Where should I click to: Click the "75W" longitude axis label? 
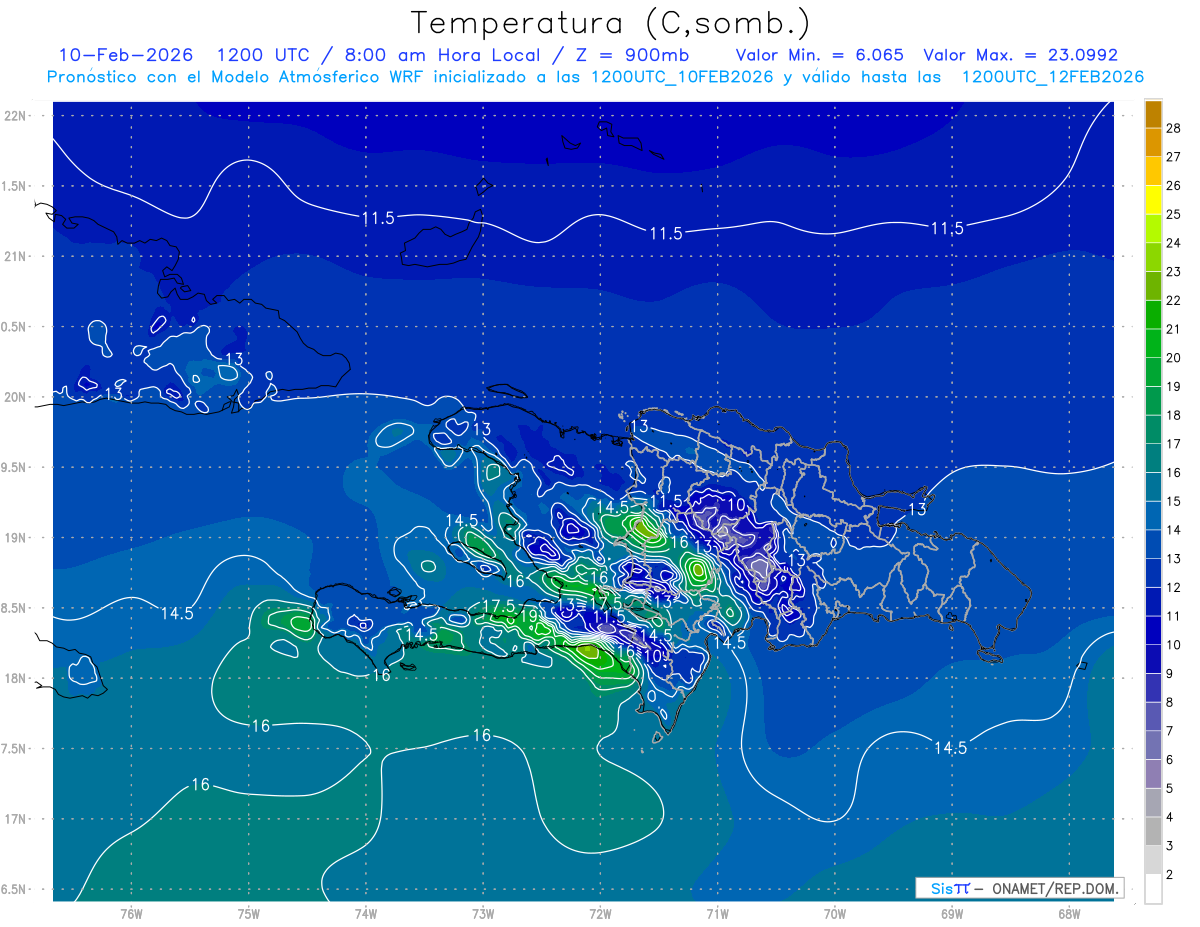[x=248, y=913]
